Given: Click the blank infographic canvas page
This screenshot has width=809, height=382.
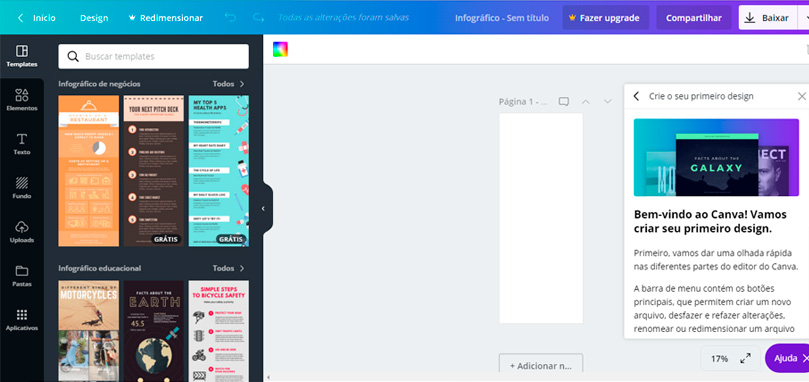Looking at the screenshot, I should pos(541,218).
